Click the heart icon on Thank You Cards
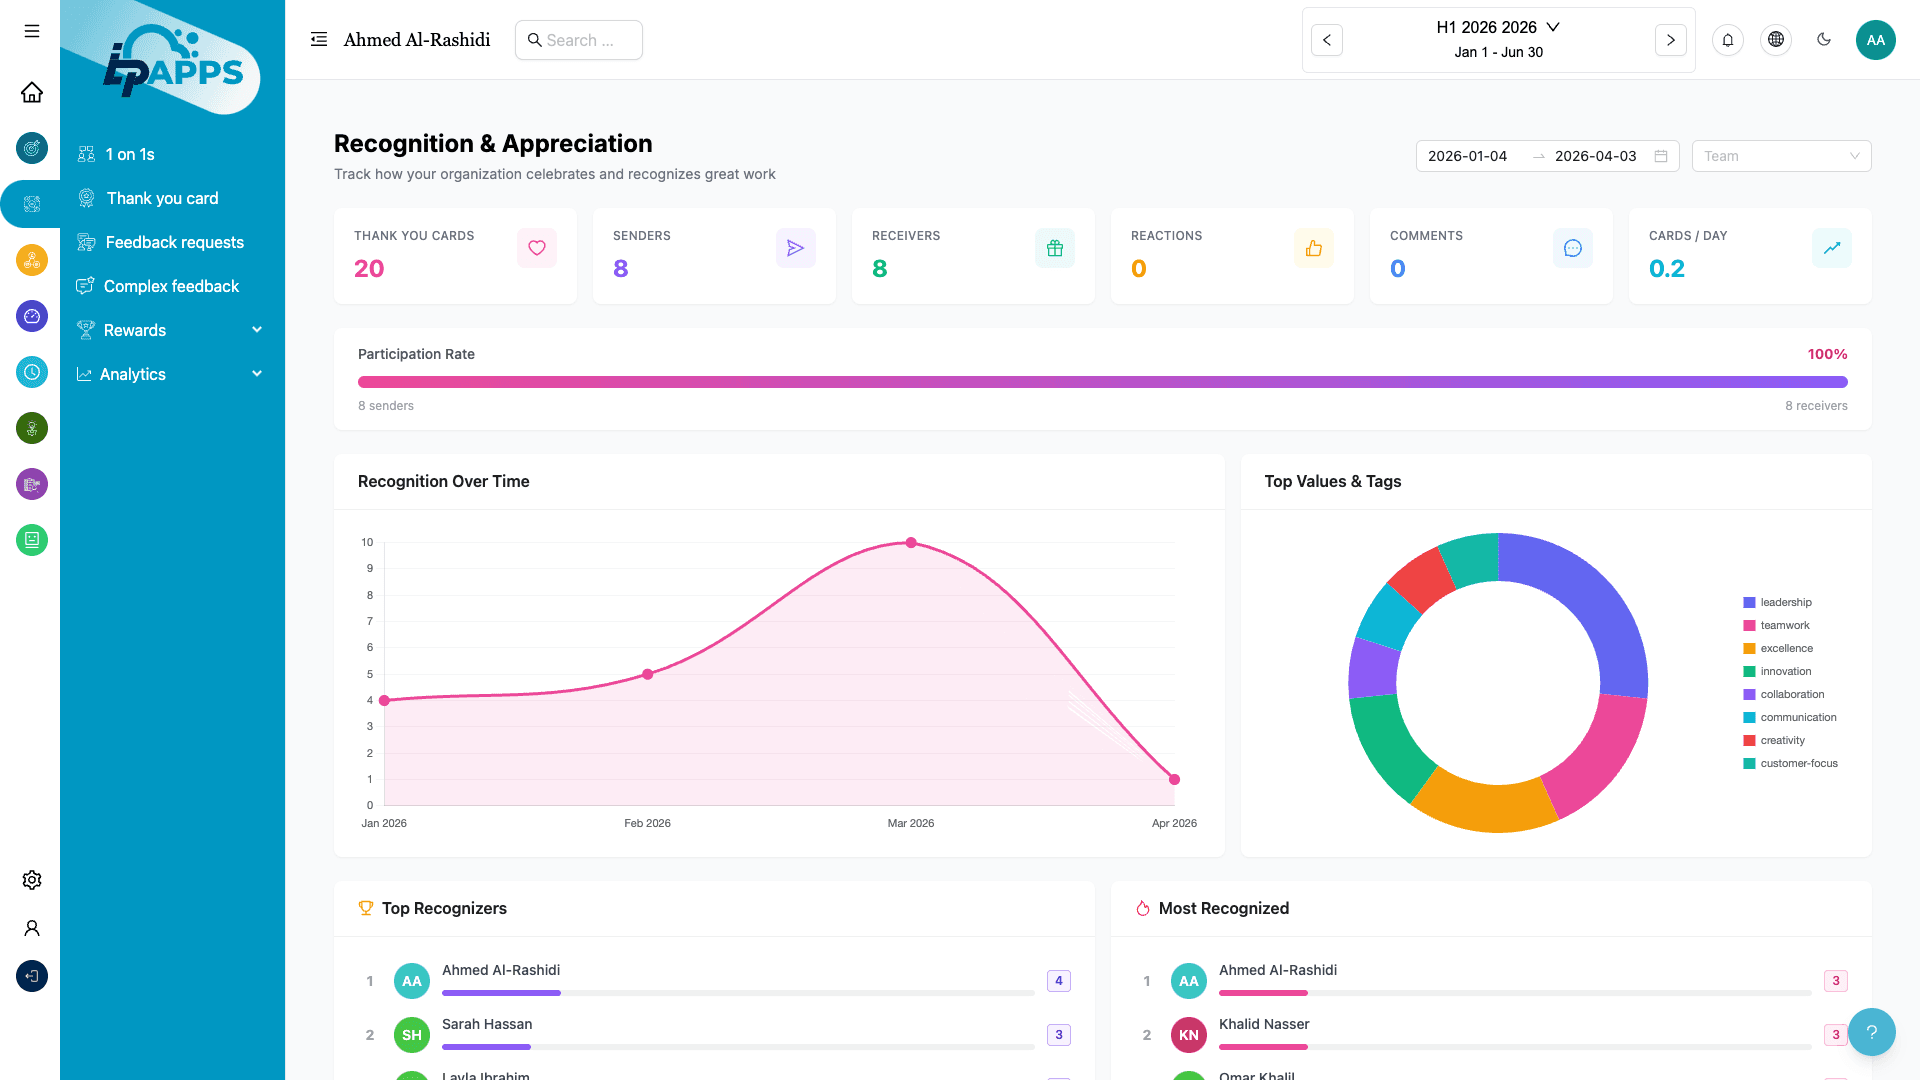The height and width of the screenshot is (1080, 1920). [537, 248]
